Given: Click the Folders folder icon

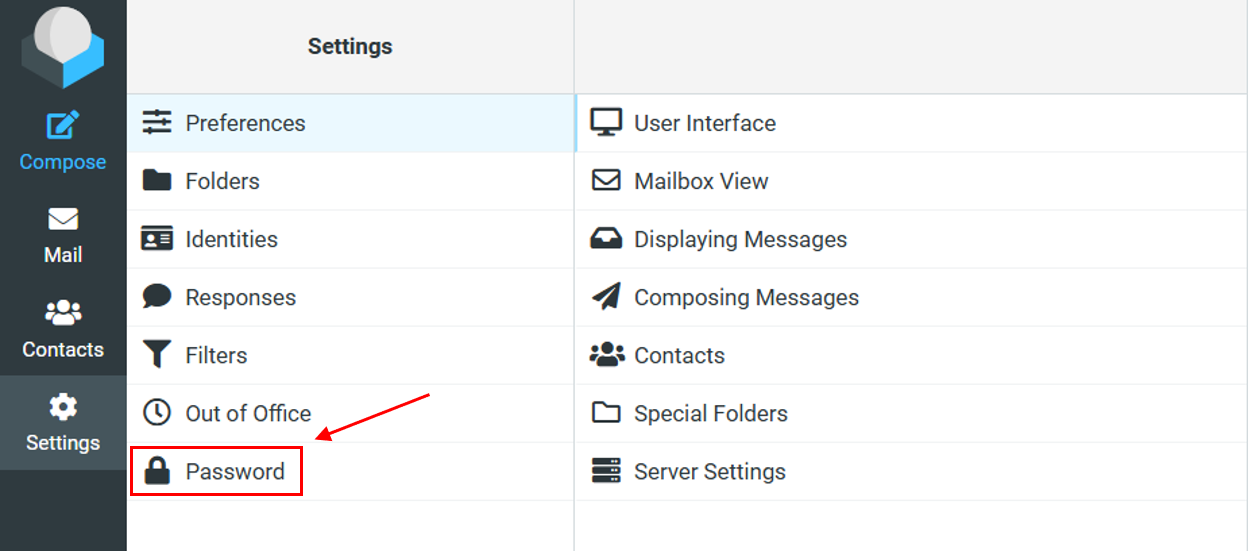Looking at the screenshot, I should click(157, 181).
